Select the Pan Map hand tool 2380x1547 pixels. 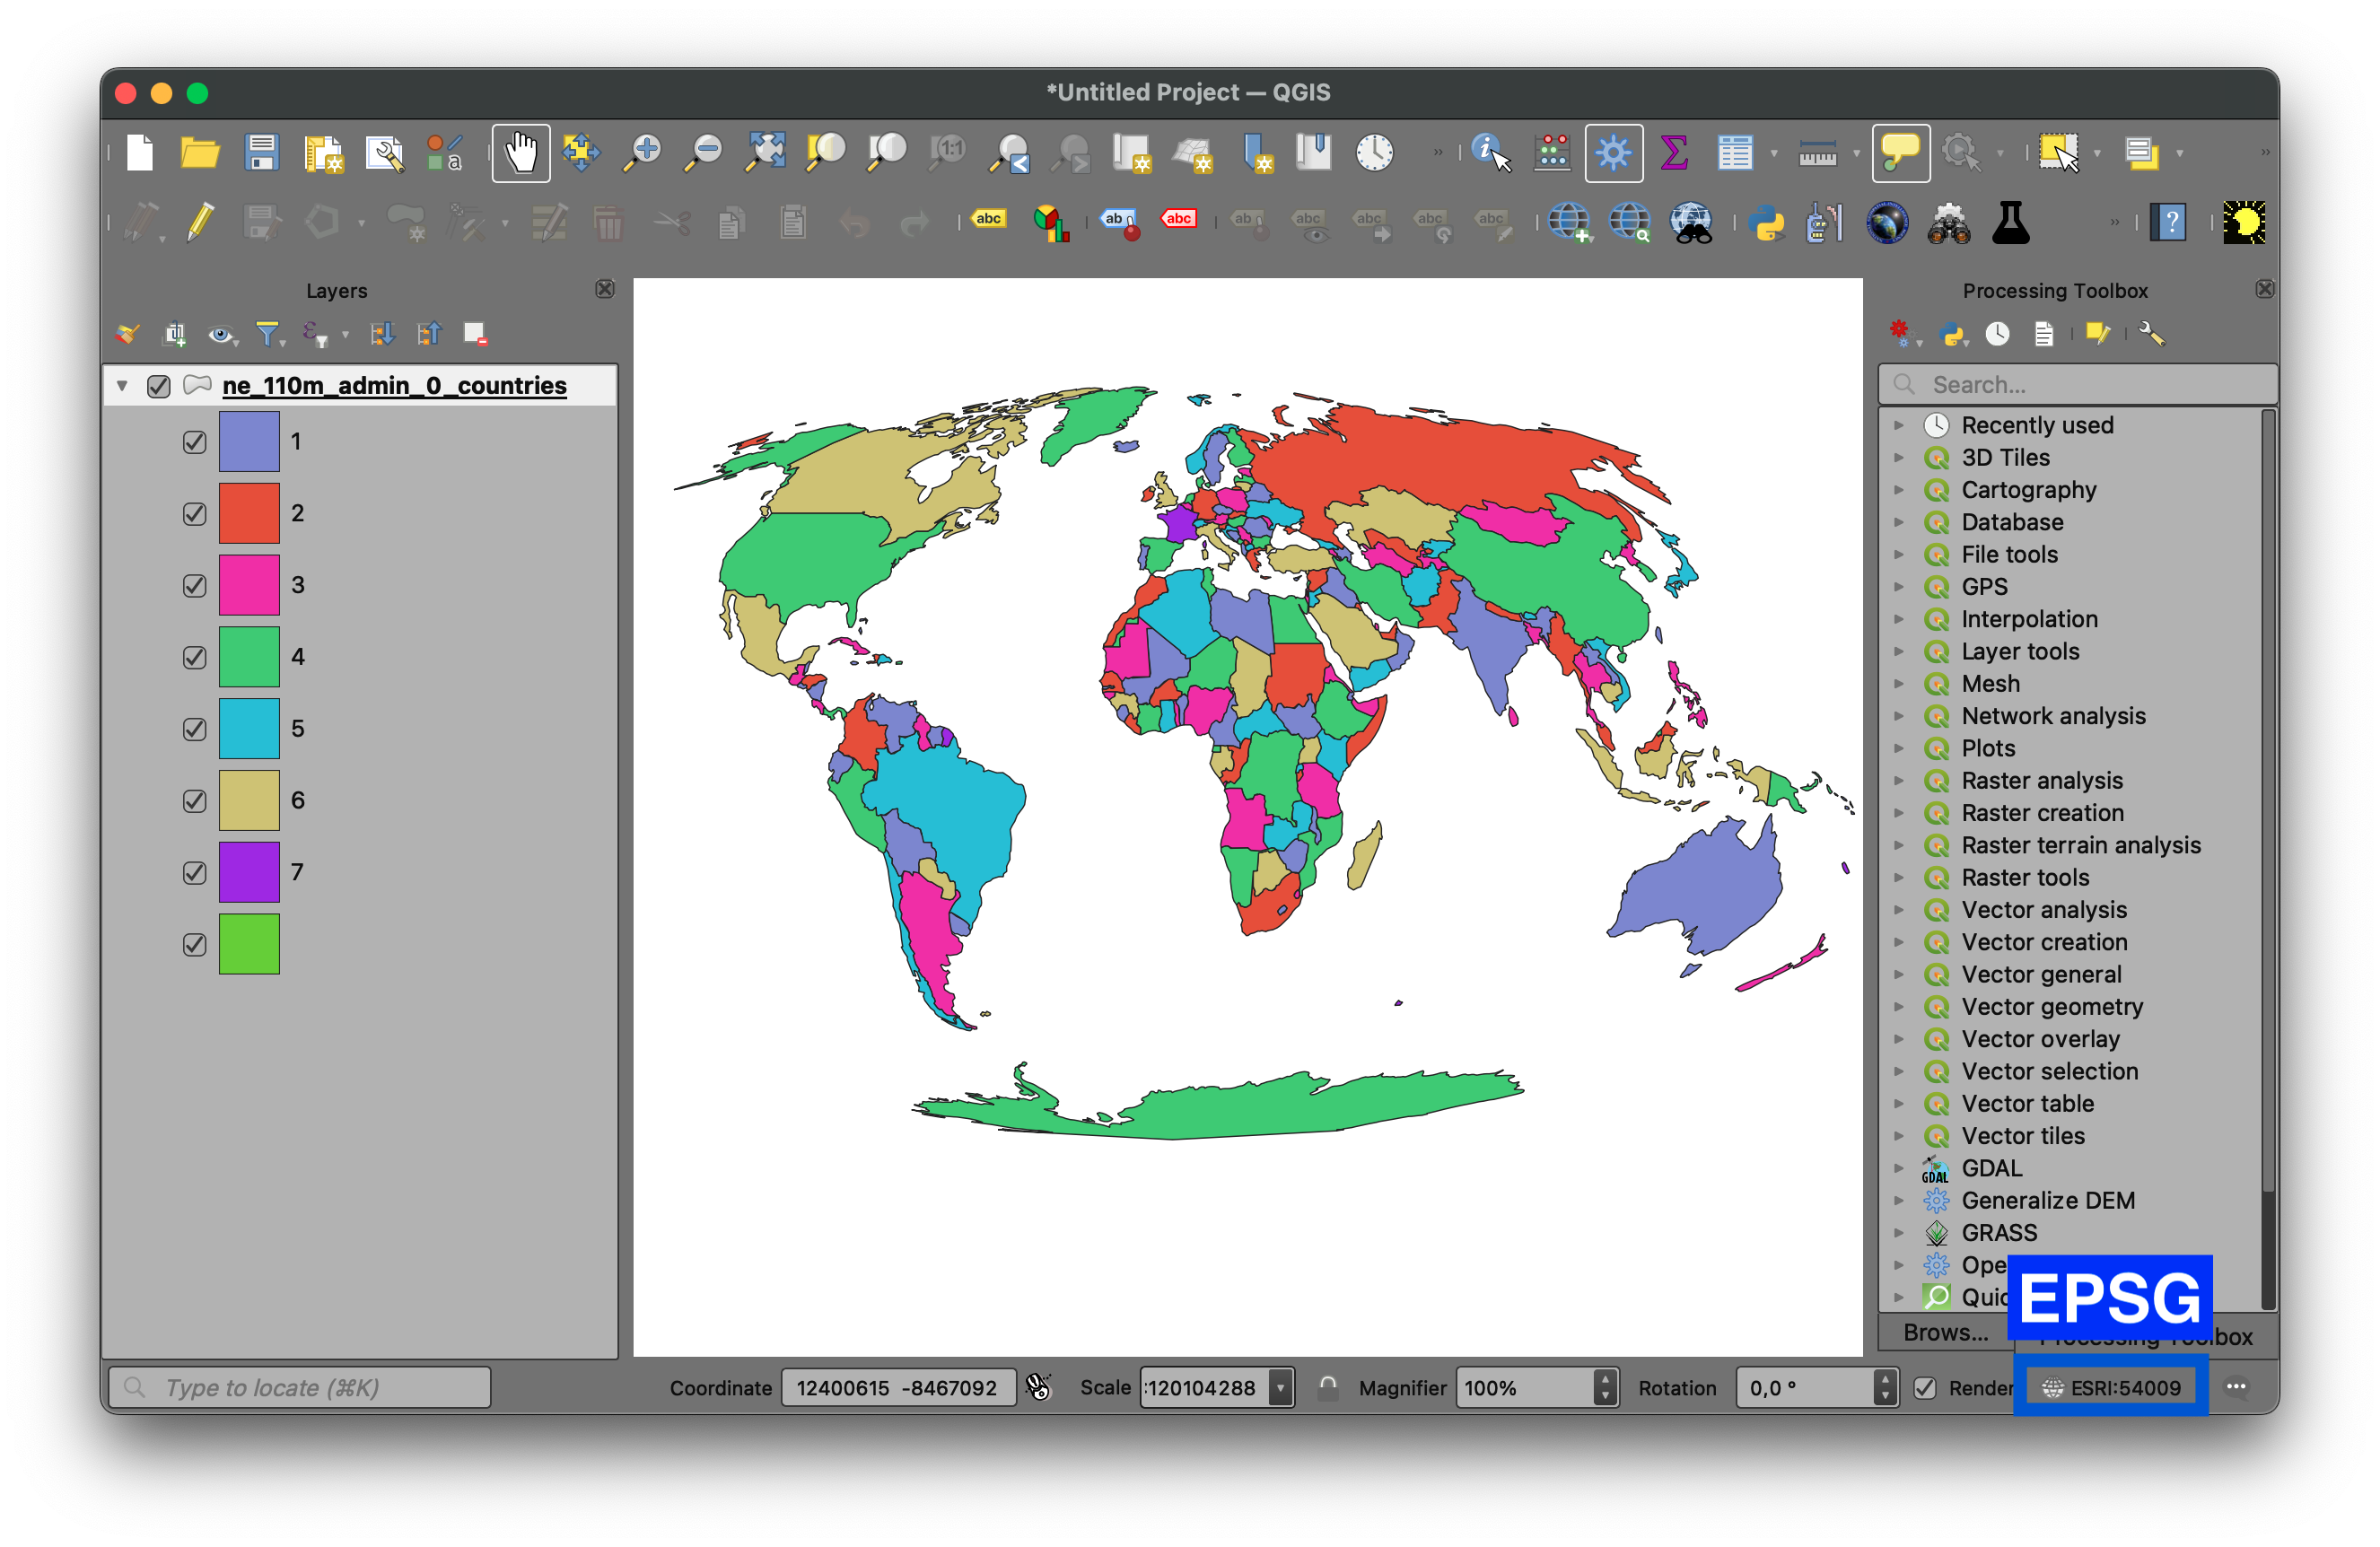tap(520, 153)
